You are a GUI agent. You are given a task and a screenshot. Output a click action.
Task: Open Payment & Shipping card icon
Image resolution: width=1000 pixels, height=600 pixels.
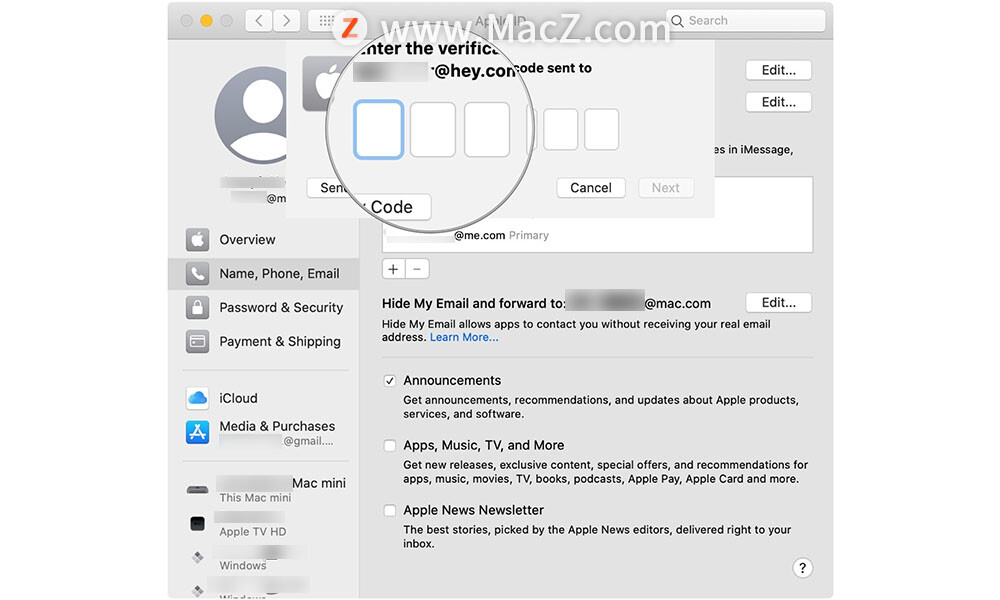[x=197, y=341]
